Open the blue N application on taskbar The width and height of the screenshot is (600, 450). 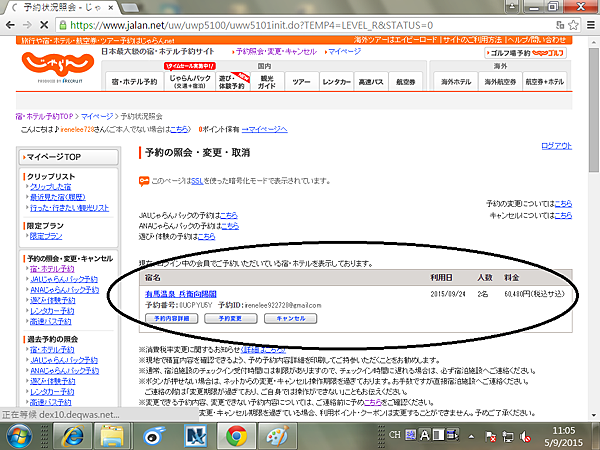pos(195,436)
